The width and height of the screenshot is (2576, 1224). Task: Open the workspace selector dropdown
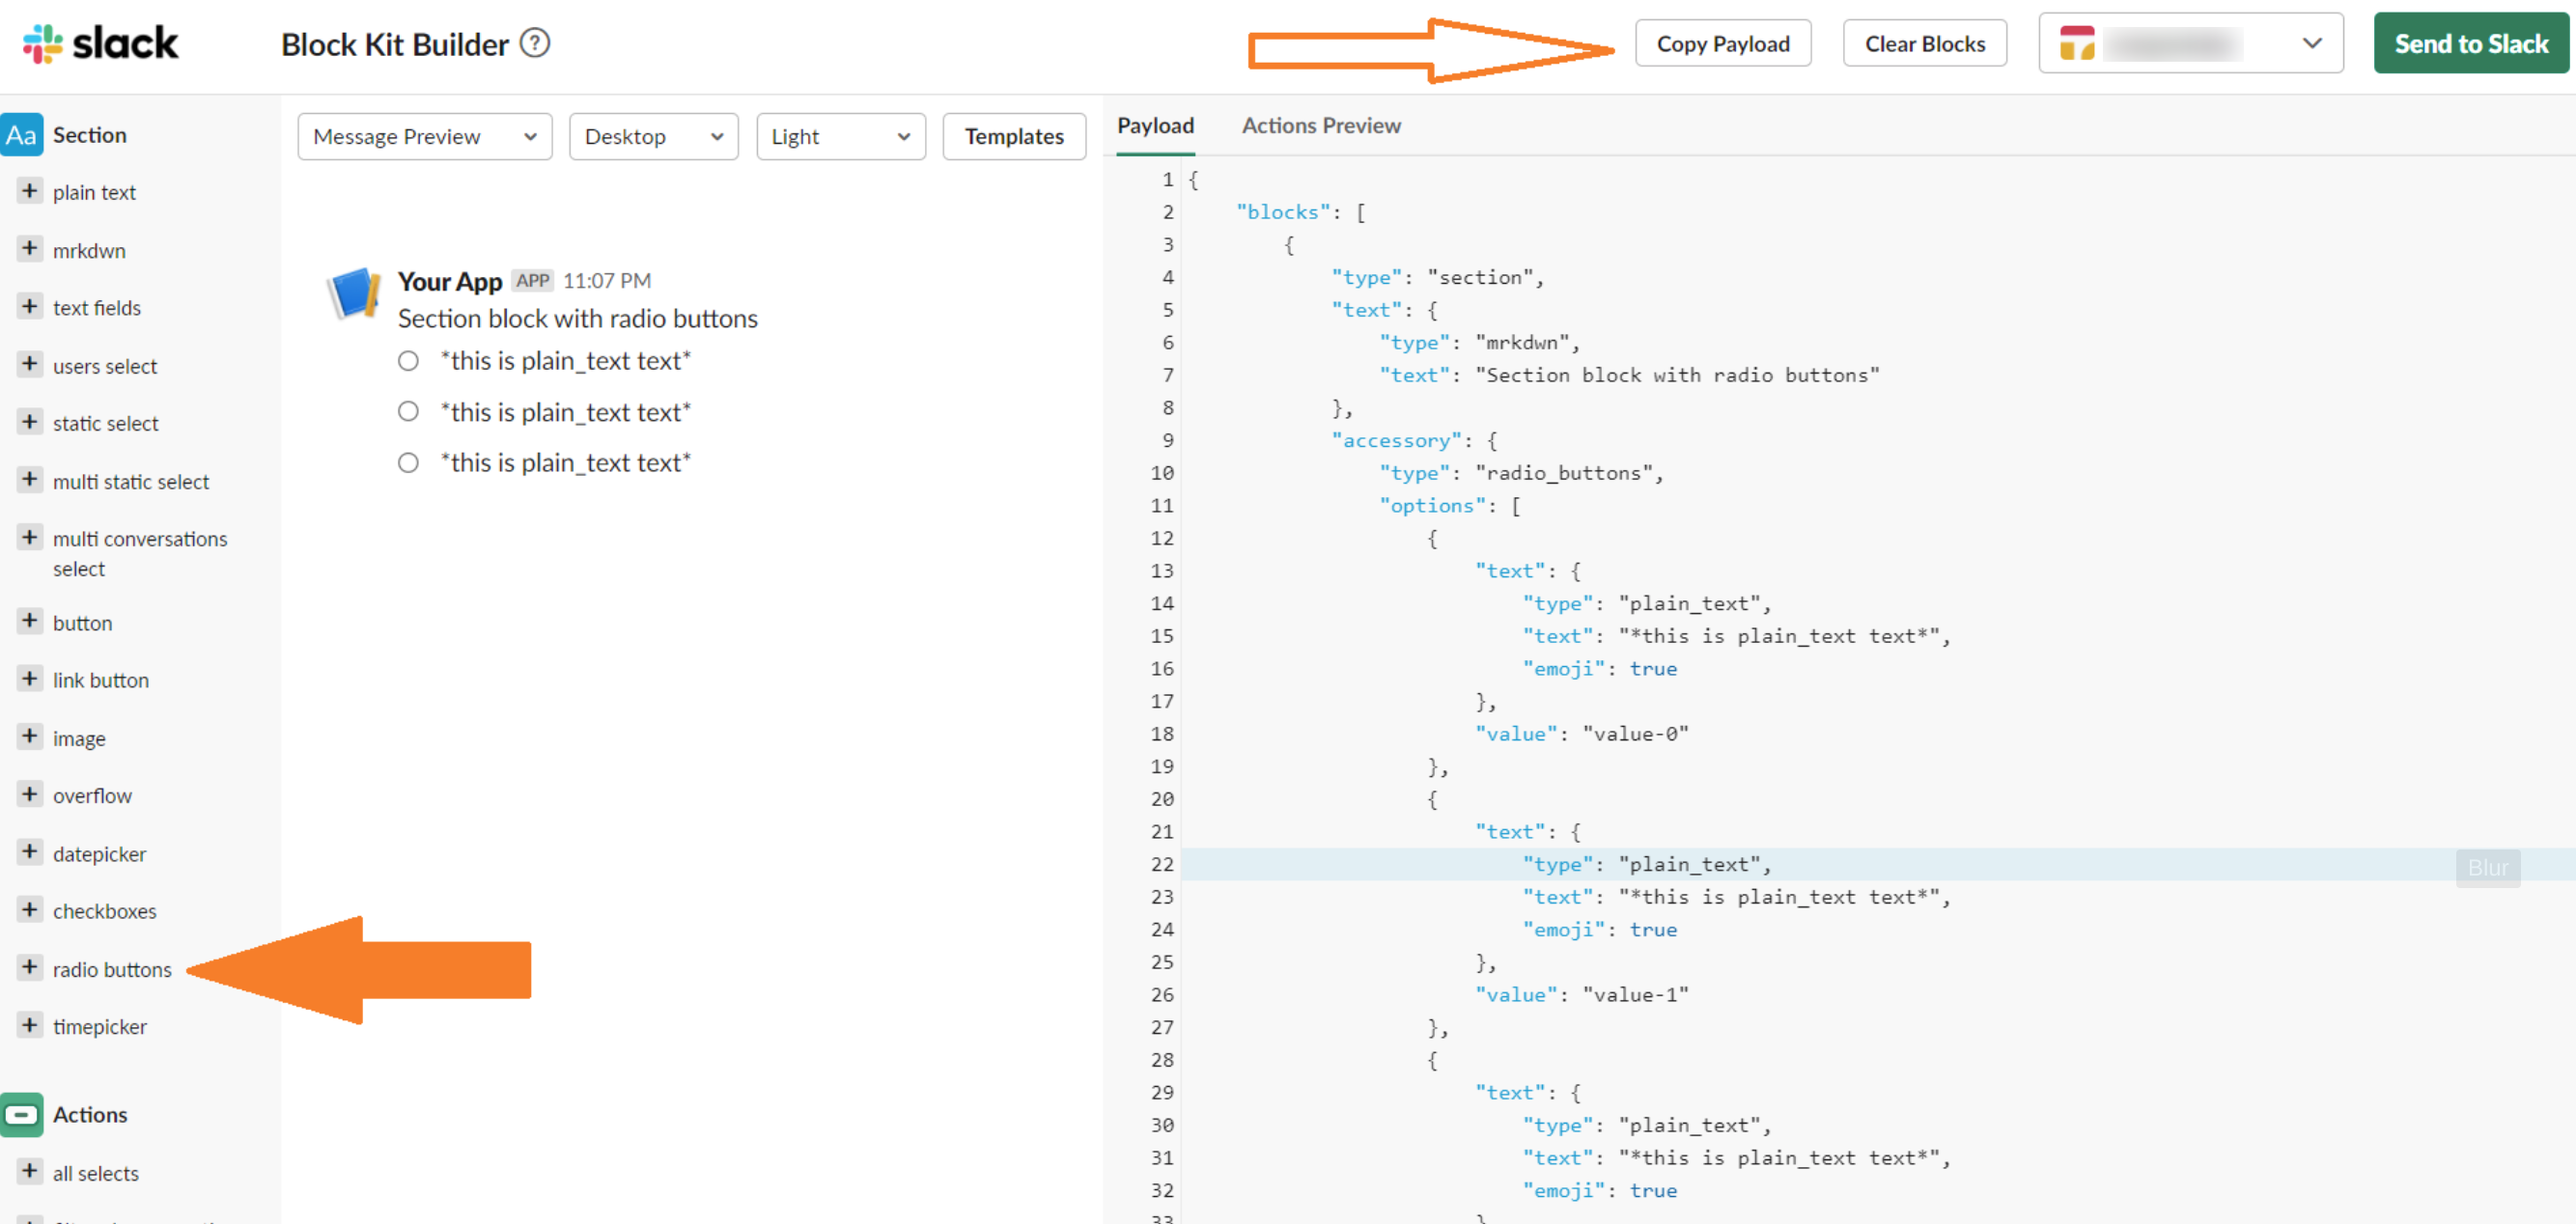point(2190,44)
